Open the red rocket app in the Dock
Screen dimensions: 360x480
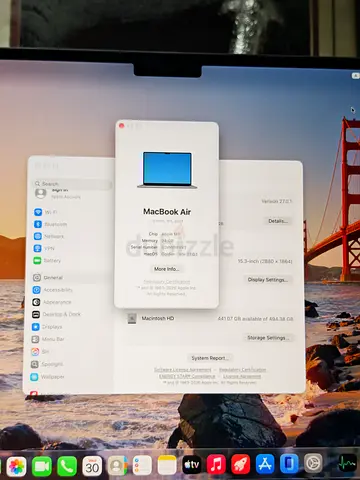tap(241, 464)
